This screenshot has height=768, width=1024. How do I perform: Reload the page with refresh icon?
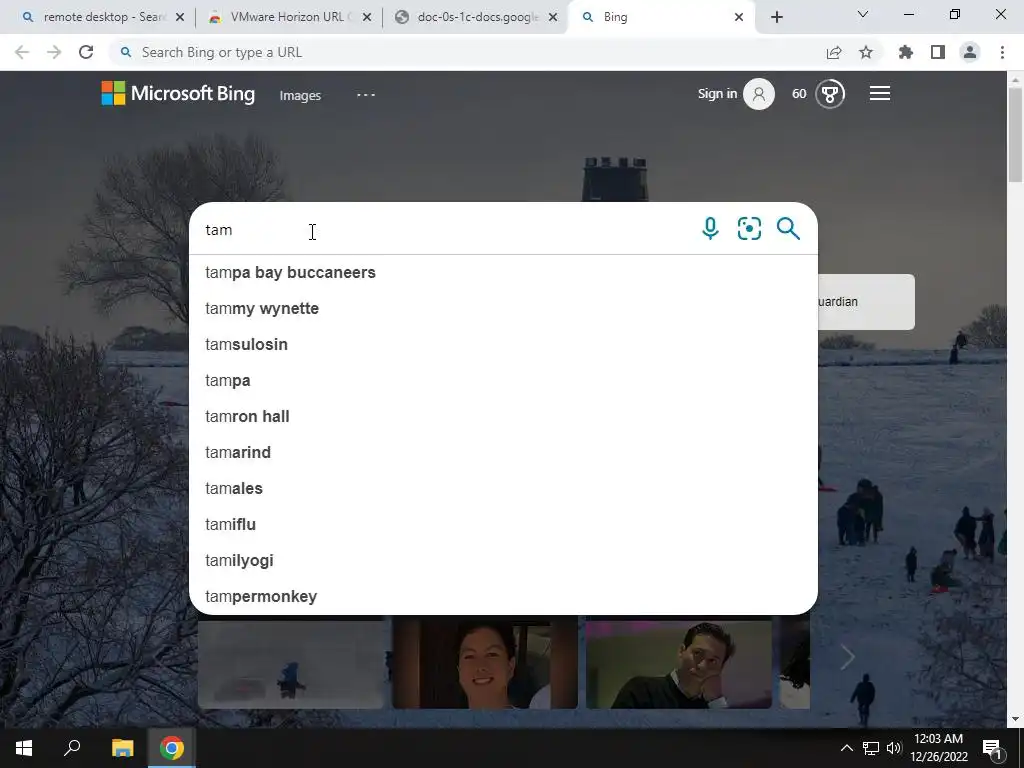click(86, 52)
